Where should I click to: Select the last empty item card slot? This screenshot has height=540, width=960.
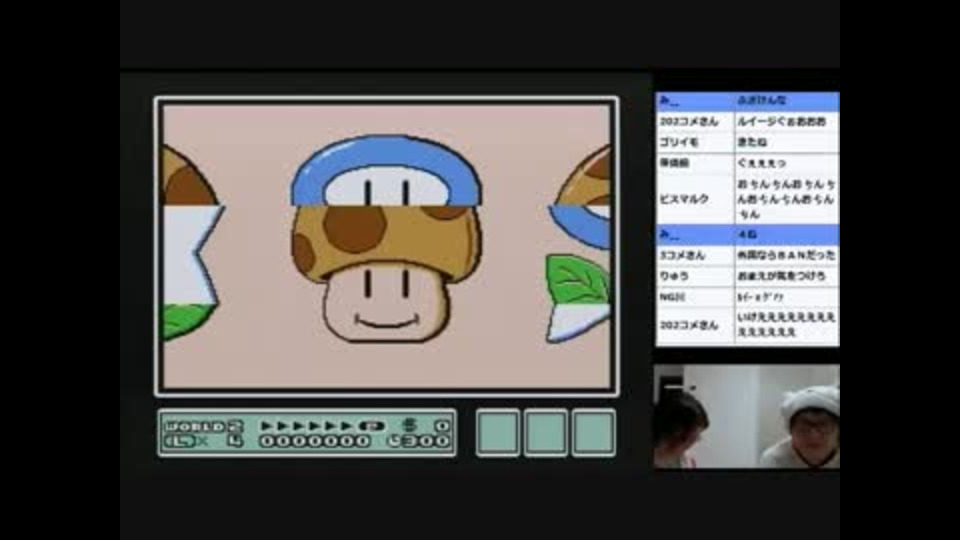[x=593, y=433]
